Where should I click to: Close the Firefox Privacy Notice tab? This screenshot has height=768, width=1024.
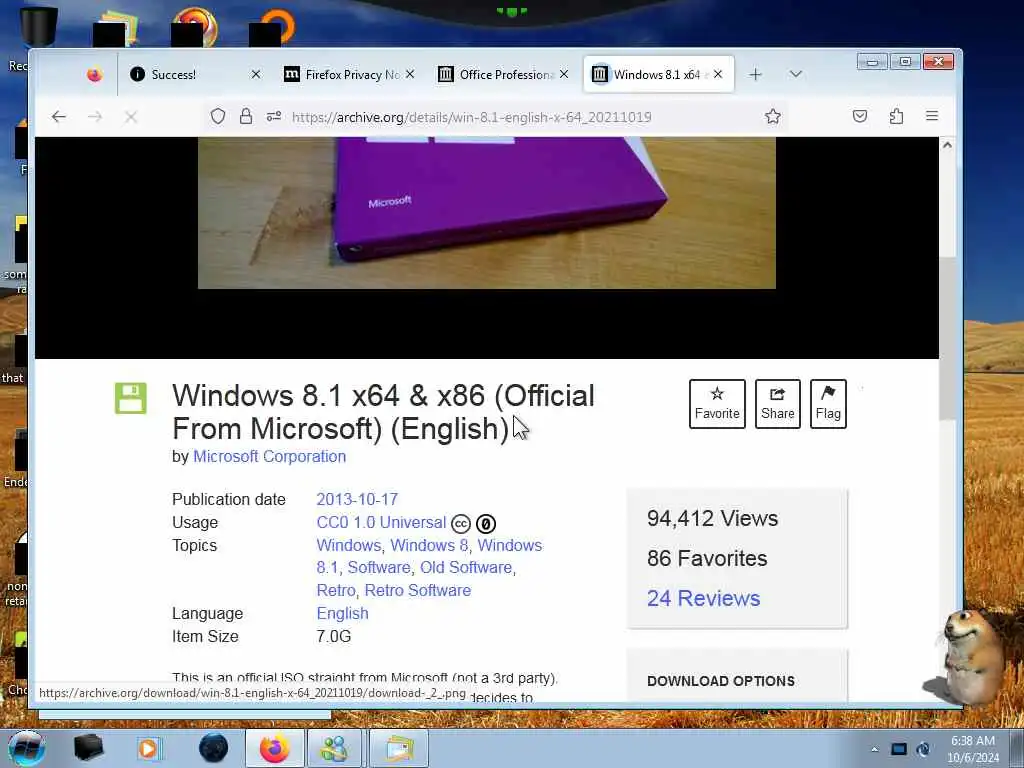pos(410,74)
